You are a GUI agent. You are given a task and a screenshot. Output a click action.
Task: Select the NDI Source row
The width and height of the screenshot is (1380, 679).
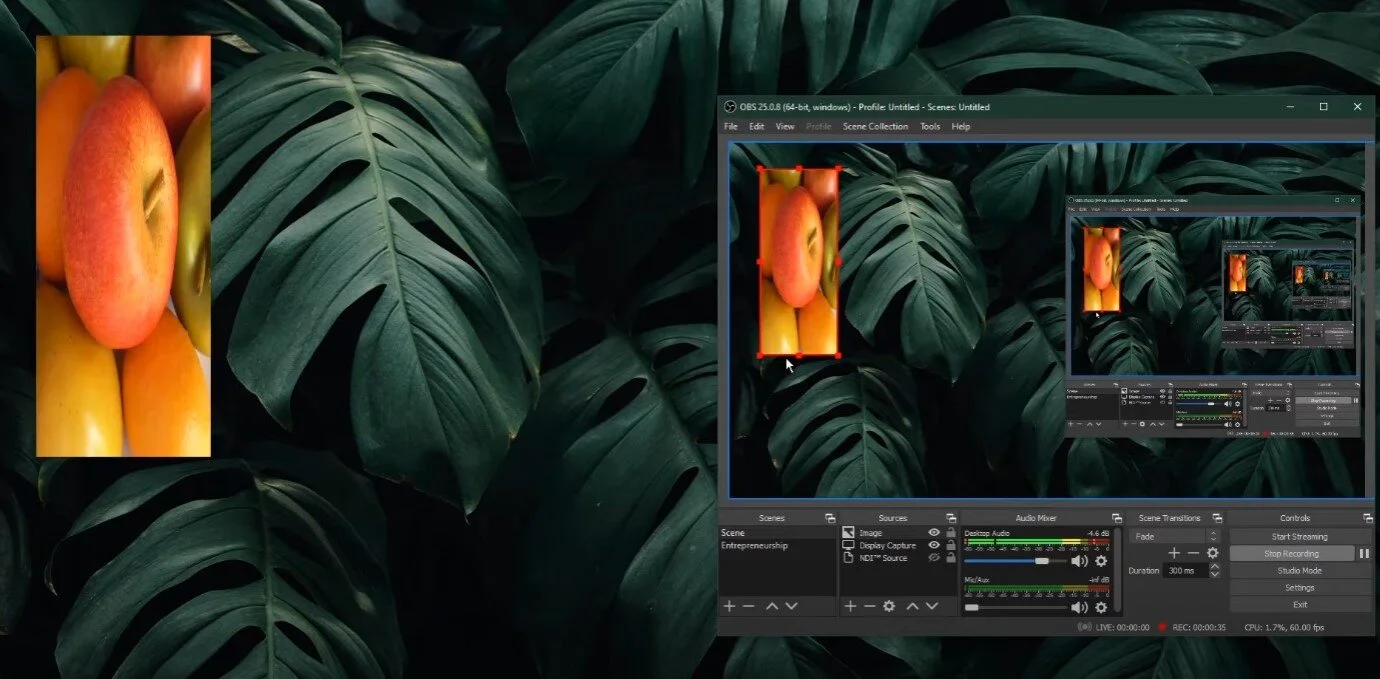tap(898, 558)
